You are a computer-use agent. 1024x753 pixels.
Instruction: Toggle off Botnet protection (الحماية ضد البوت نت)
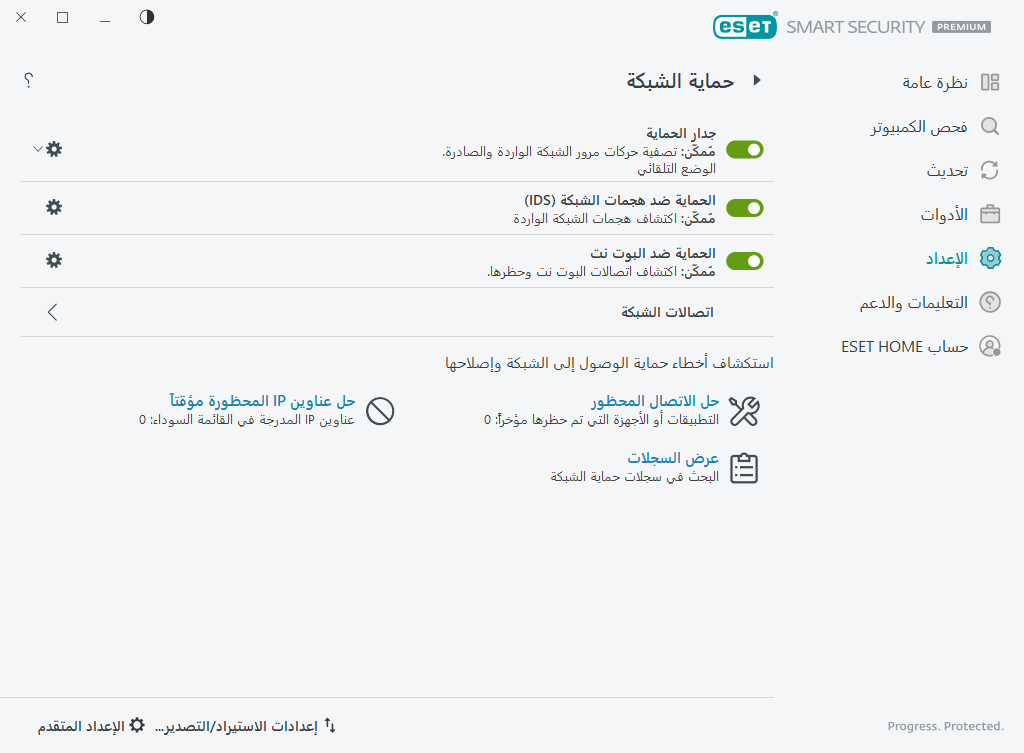click(x=744, y=260)
